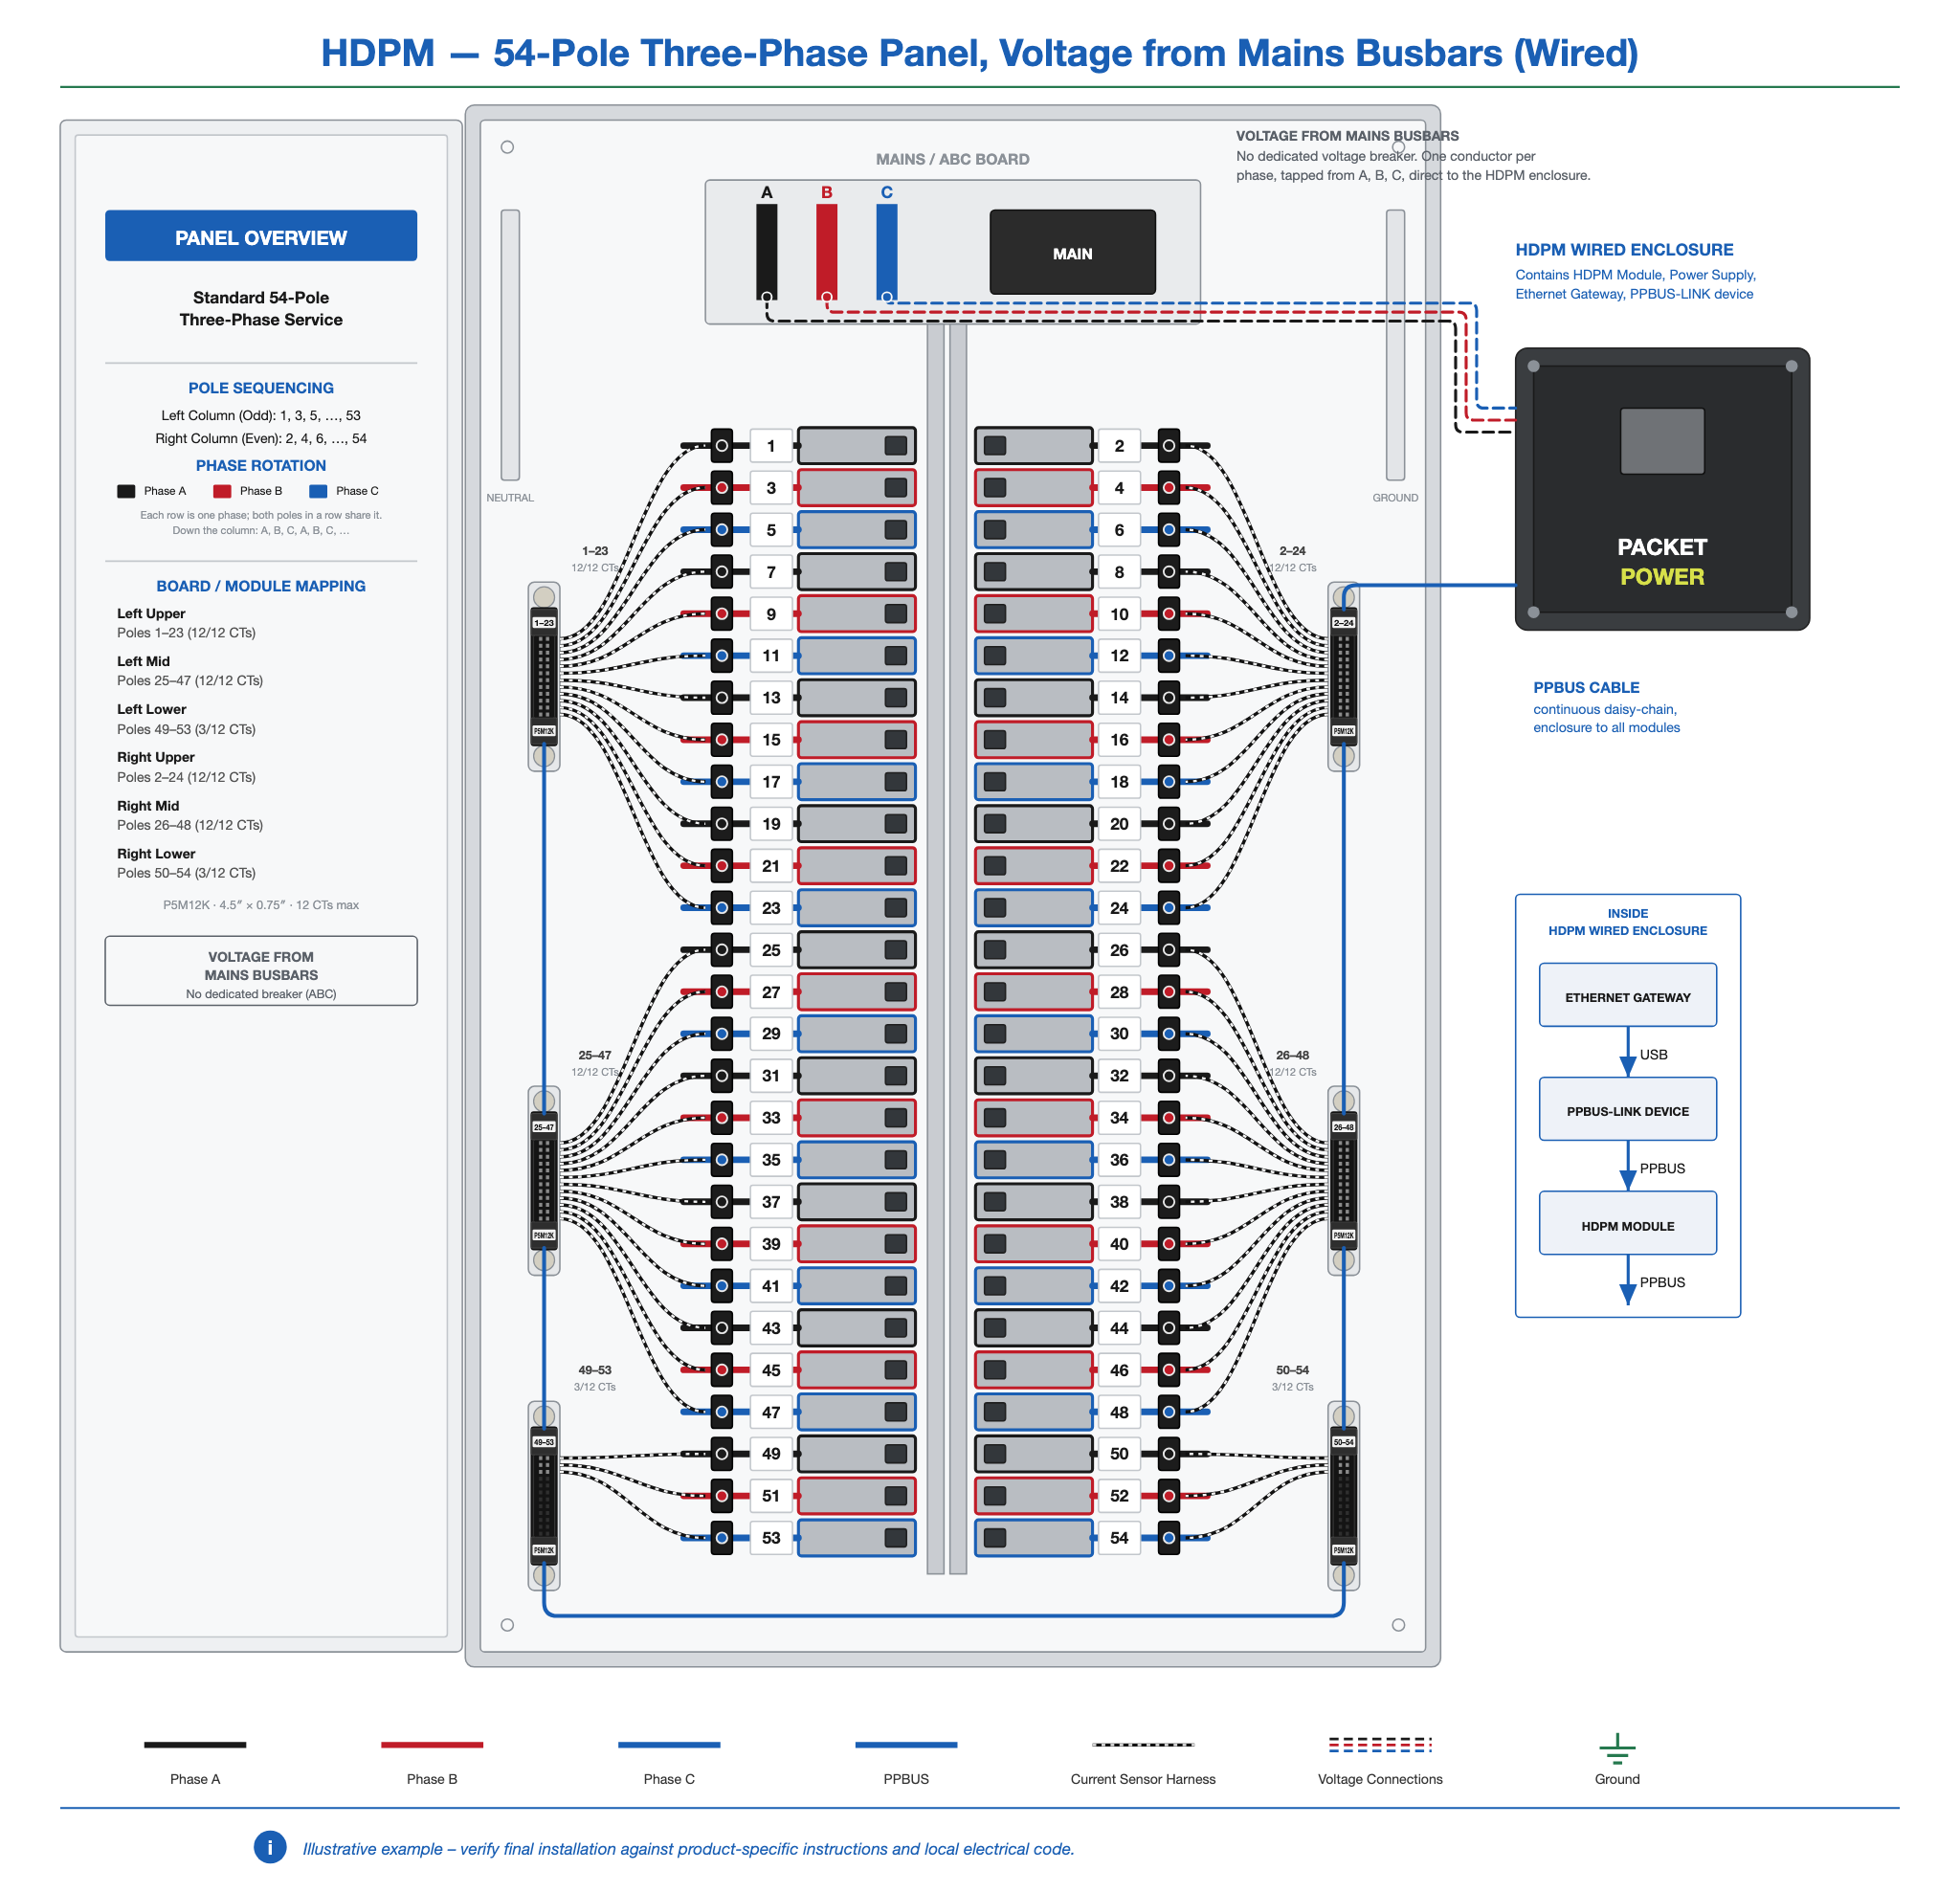This screenshot has width=1960, height=1892.
Task: Click the CT sensor at pole 52
Action: (x=1168, y=1496)
